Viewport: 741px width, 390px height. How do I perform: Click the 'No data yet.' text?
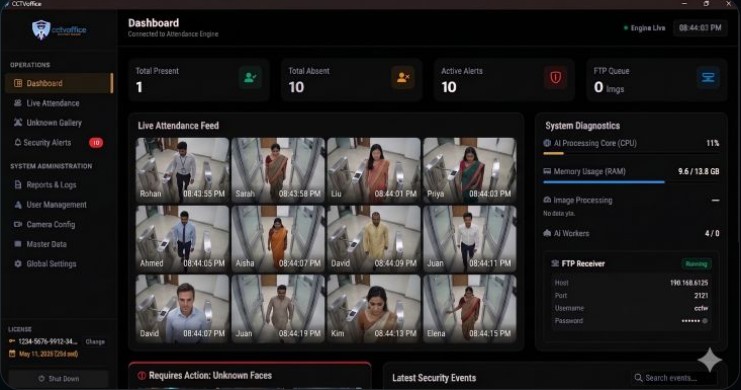click(x=559, y=213)
